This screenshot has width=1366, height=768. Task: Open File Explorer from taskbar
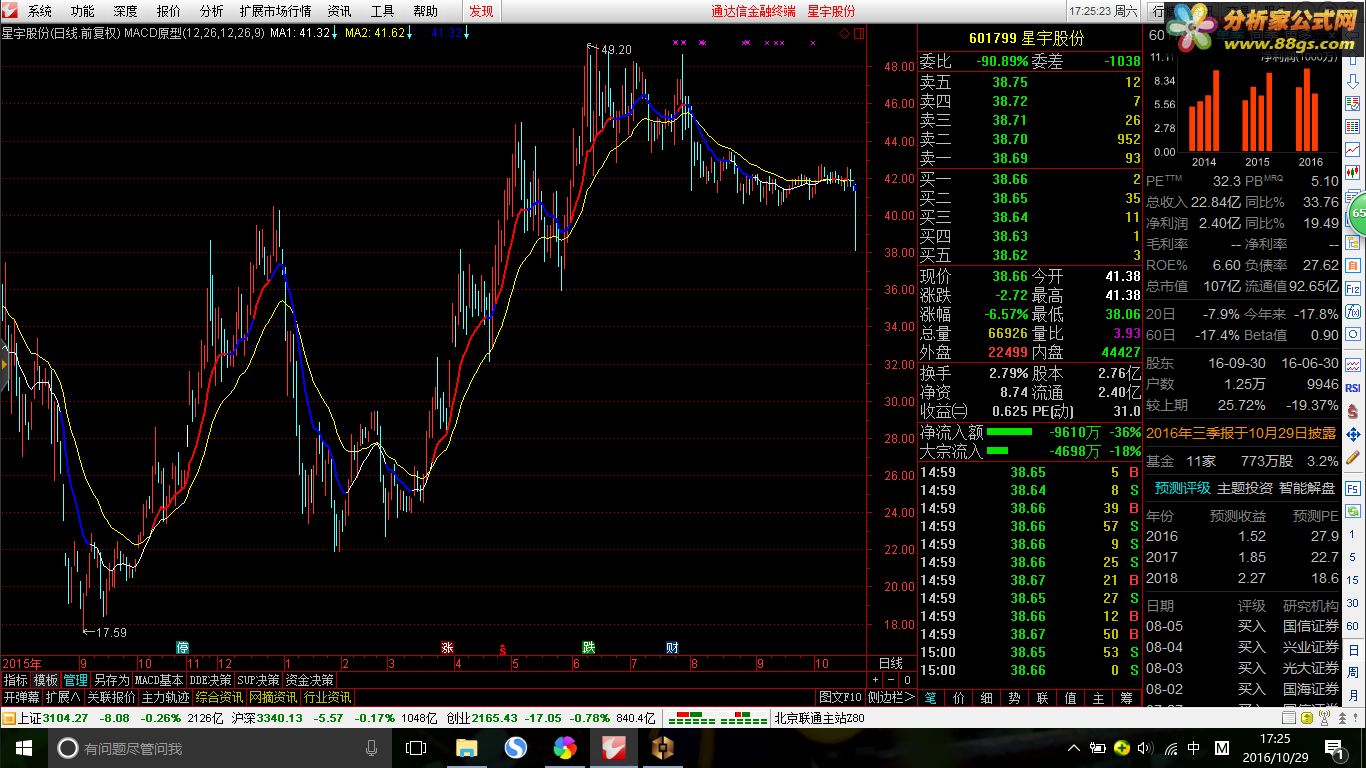tap(466, 748)
